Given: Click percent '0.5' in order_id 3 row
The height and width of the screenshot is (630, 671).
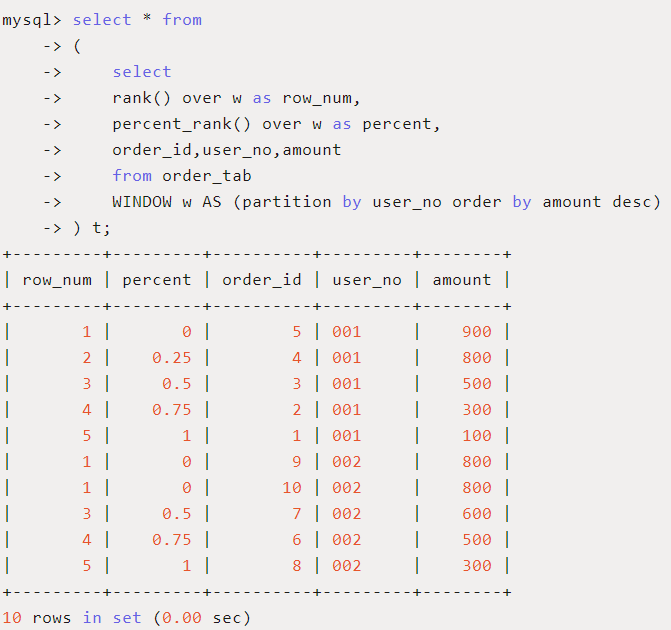Looking at the screenshot, I should (x=176, y=384).
